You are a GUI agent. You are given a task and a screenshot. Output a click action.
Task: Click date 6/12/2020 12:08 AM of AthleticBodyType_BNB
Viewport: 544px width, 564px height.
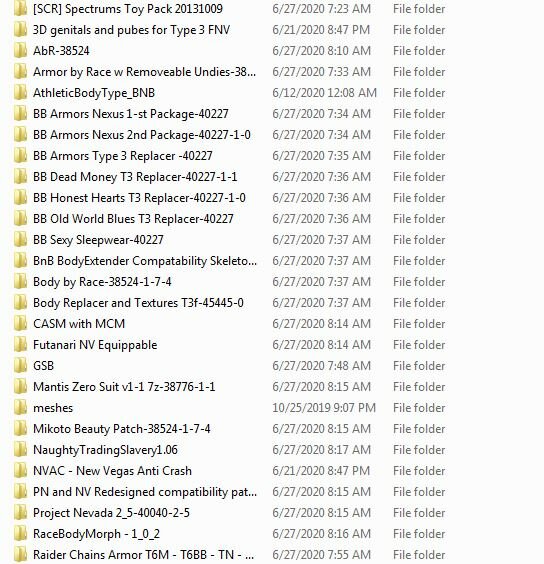point(324,93)
